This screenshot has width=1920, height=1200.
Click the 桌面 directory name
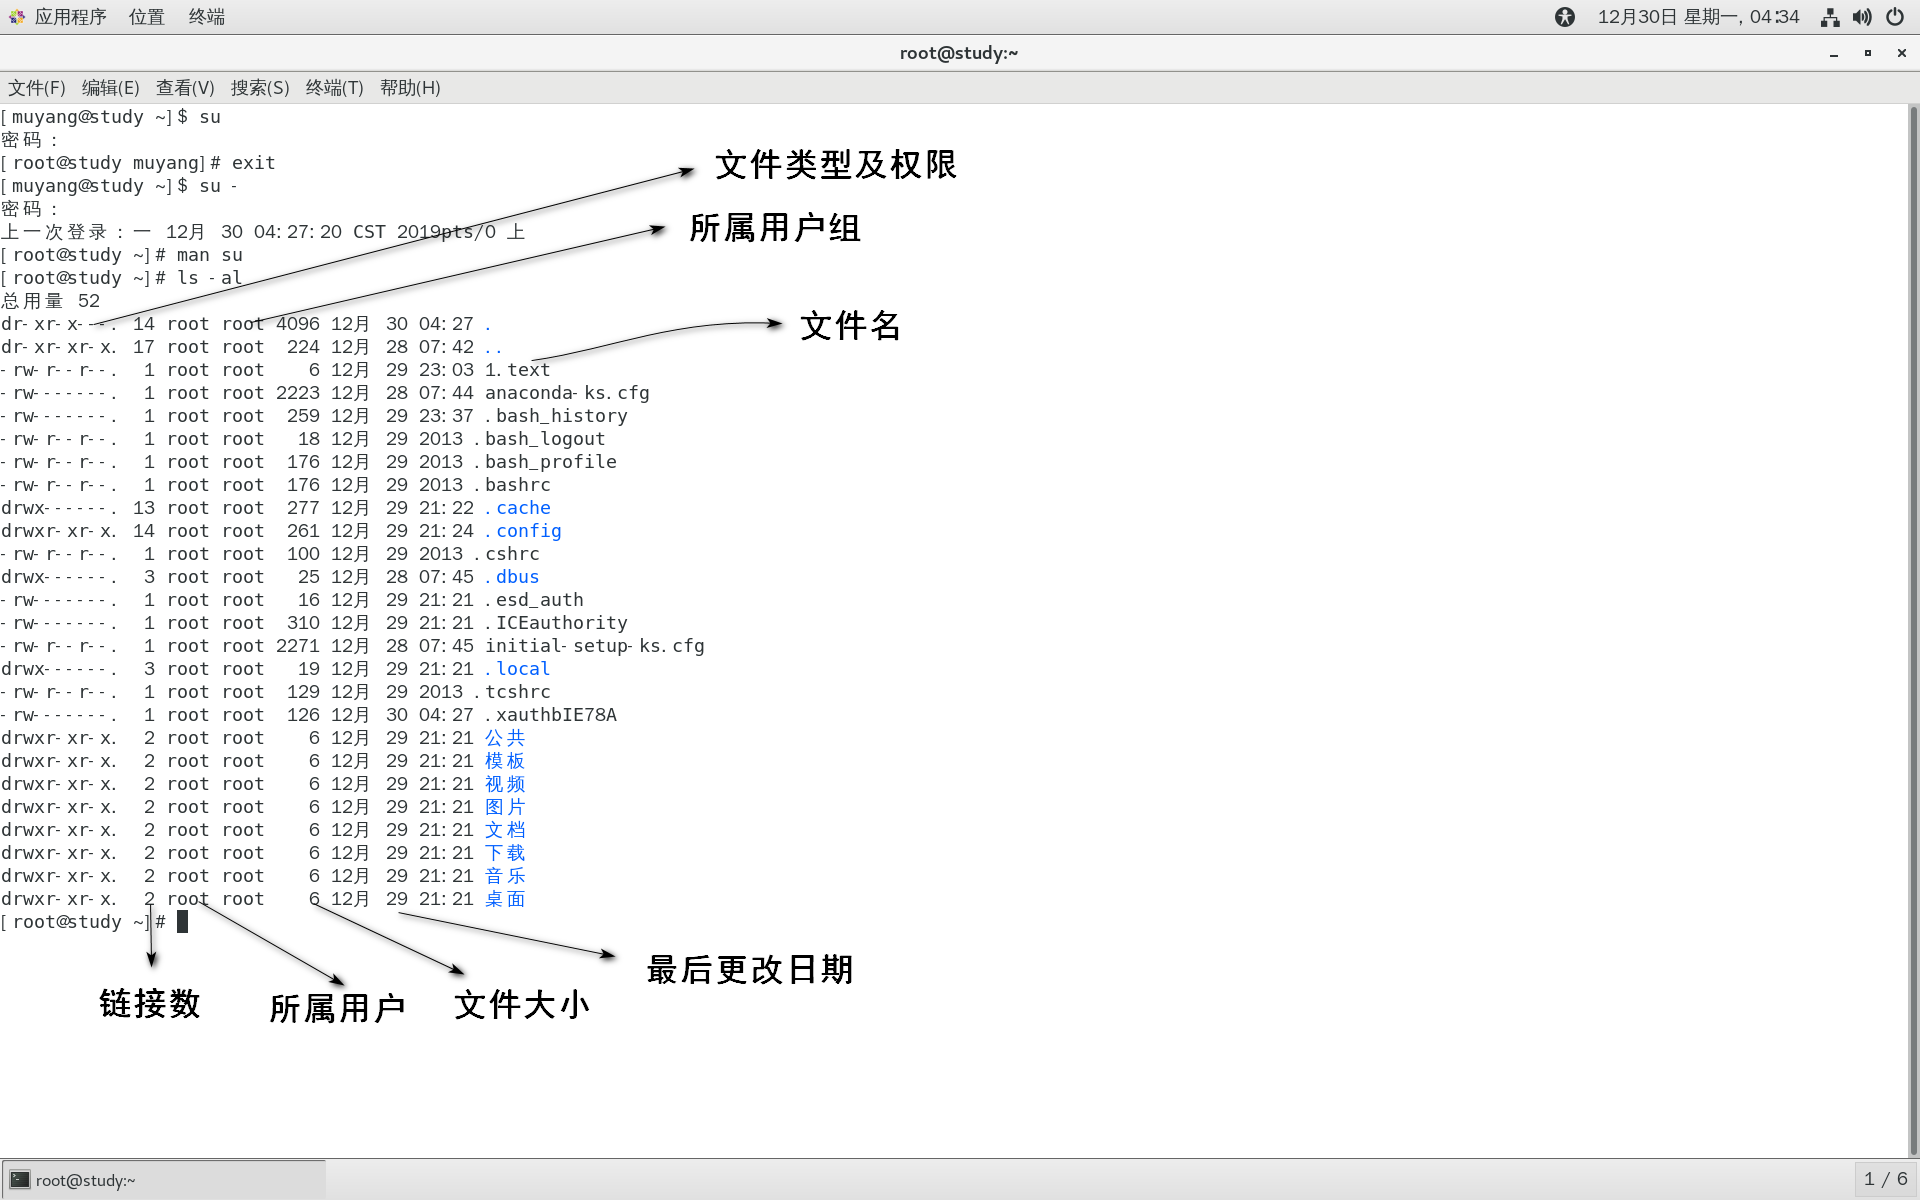[x=505, y=899]
